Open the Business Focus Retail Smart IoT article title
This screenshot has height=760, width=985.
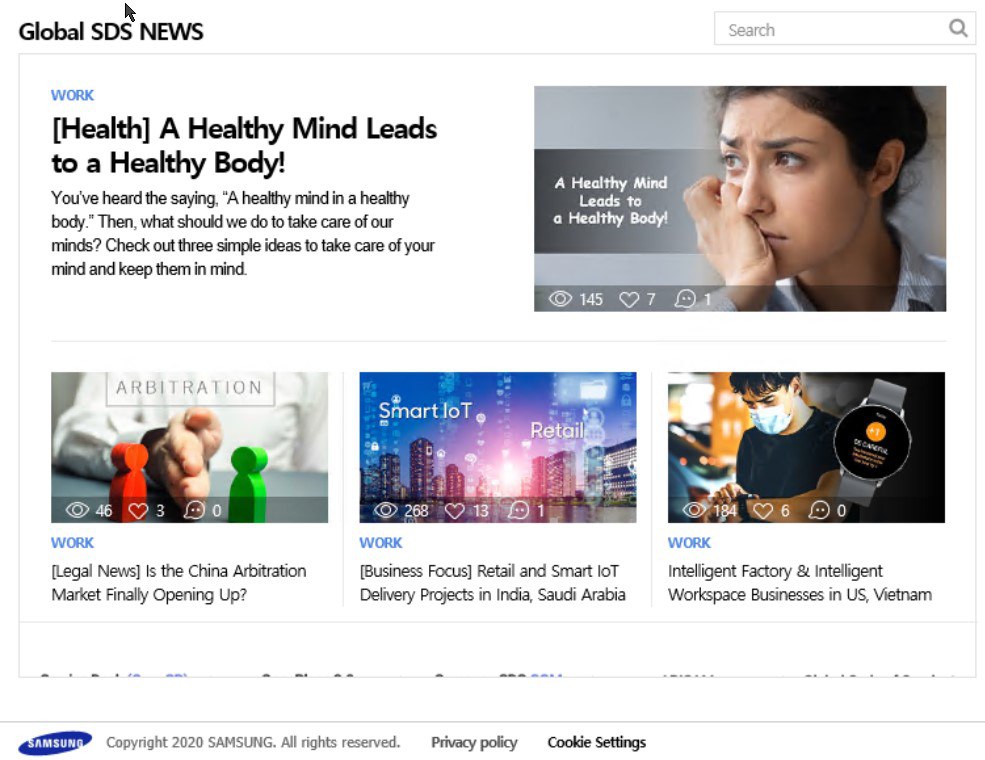[492, 582]
